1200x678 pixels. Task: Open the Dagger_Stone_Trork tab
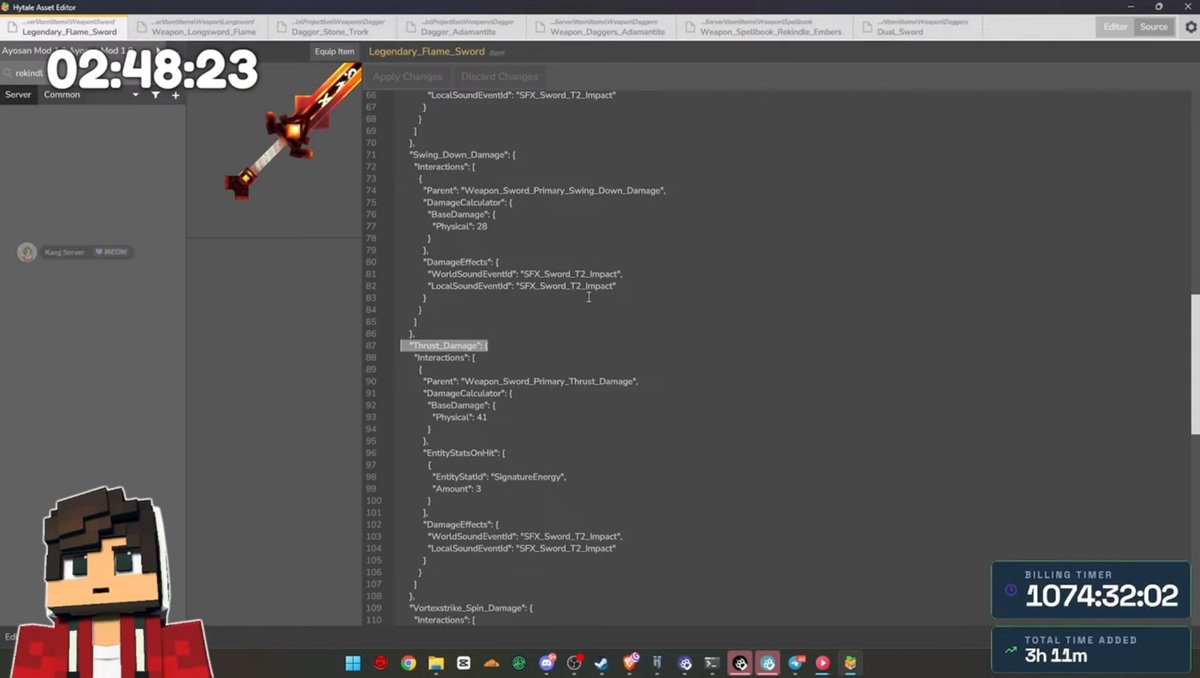[x=330, y=27]
